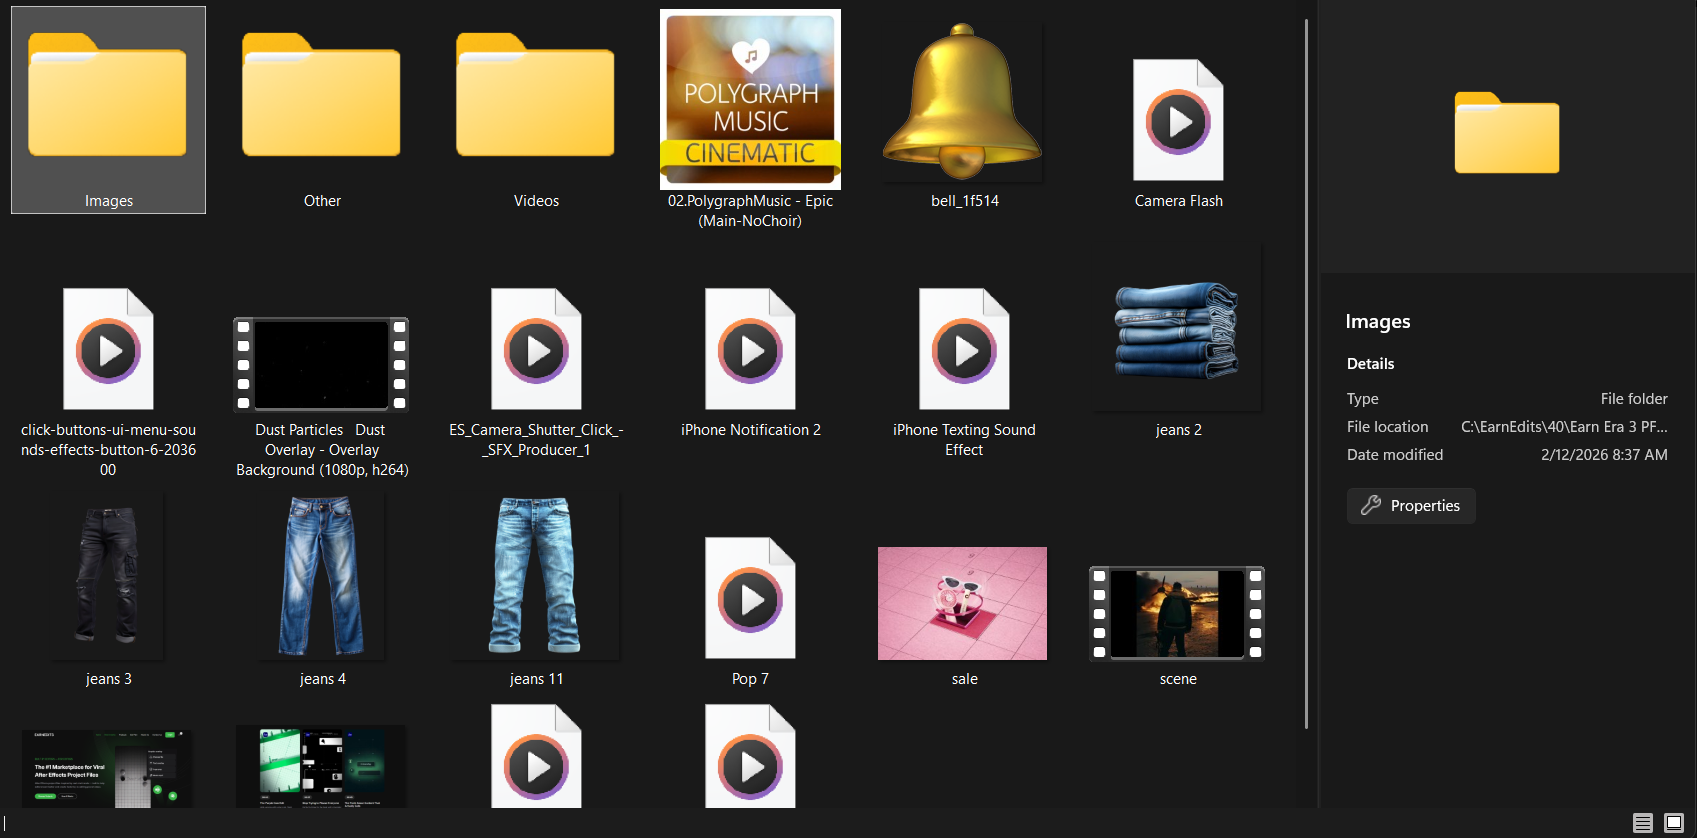This screenshot has width=1697, height=838.
Task: Select the Dust Particles overlay video
Action: click(321, 365)
